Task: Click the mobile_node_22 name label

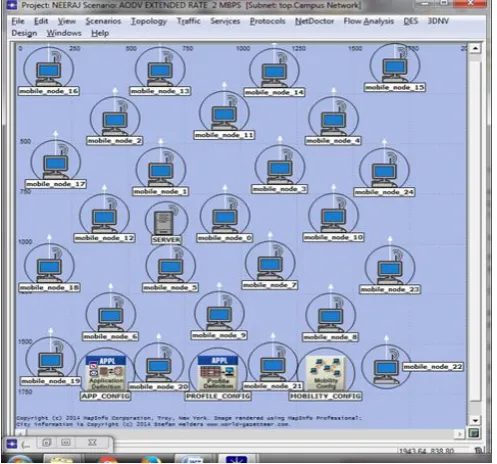Action: pyautogui.click(x=433, y=367)
